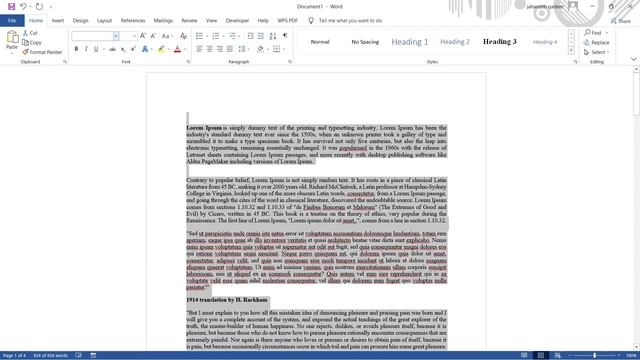Apply bullet list formatting
Screen dimensions: 640x360
point(199,36)
